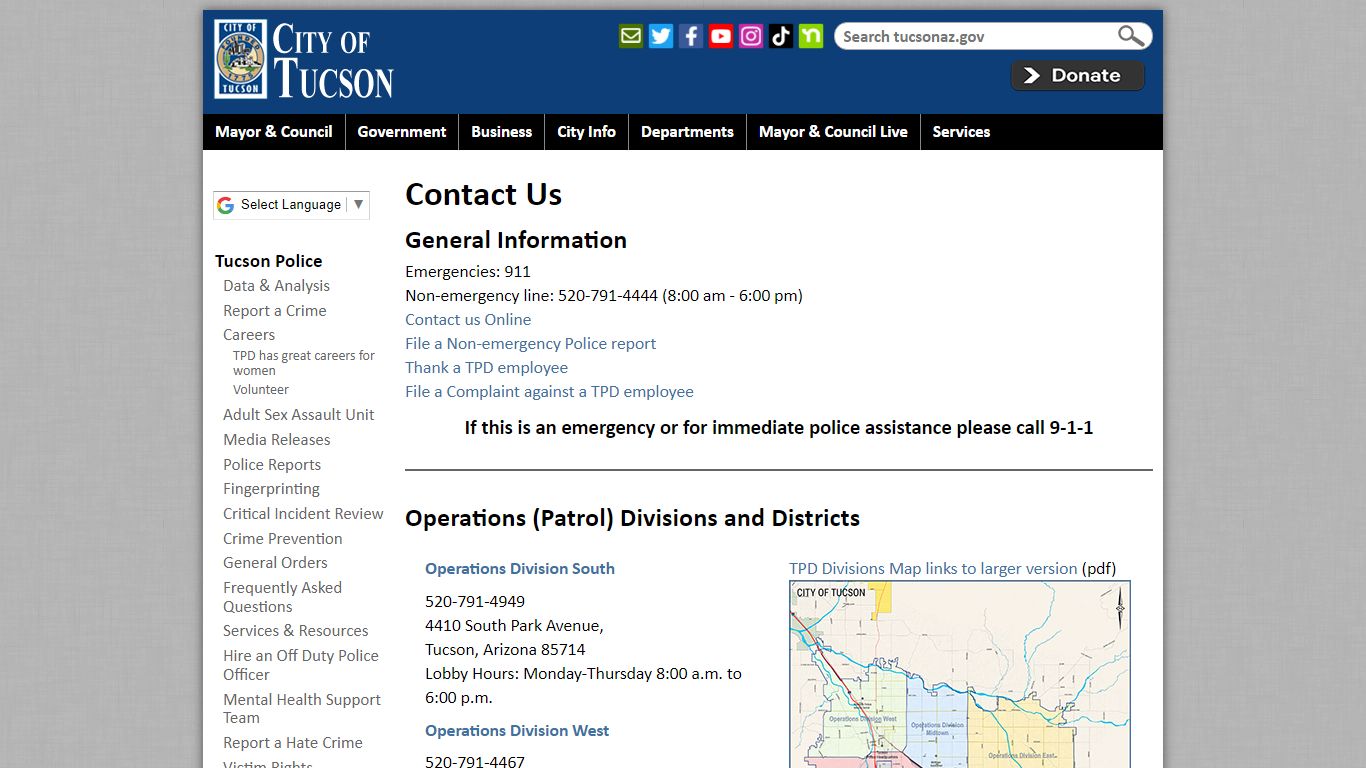This screenshot has height=768, width=1366.
Task: Go to Tucson Police sidebar heading
Action: 269,261
